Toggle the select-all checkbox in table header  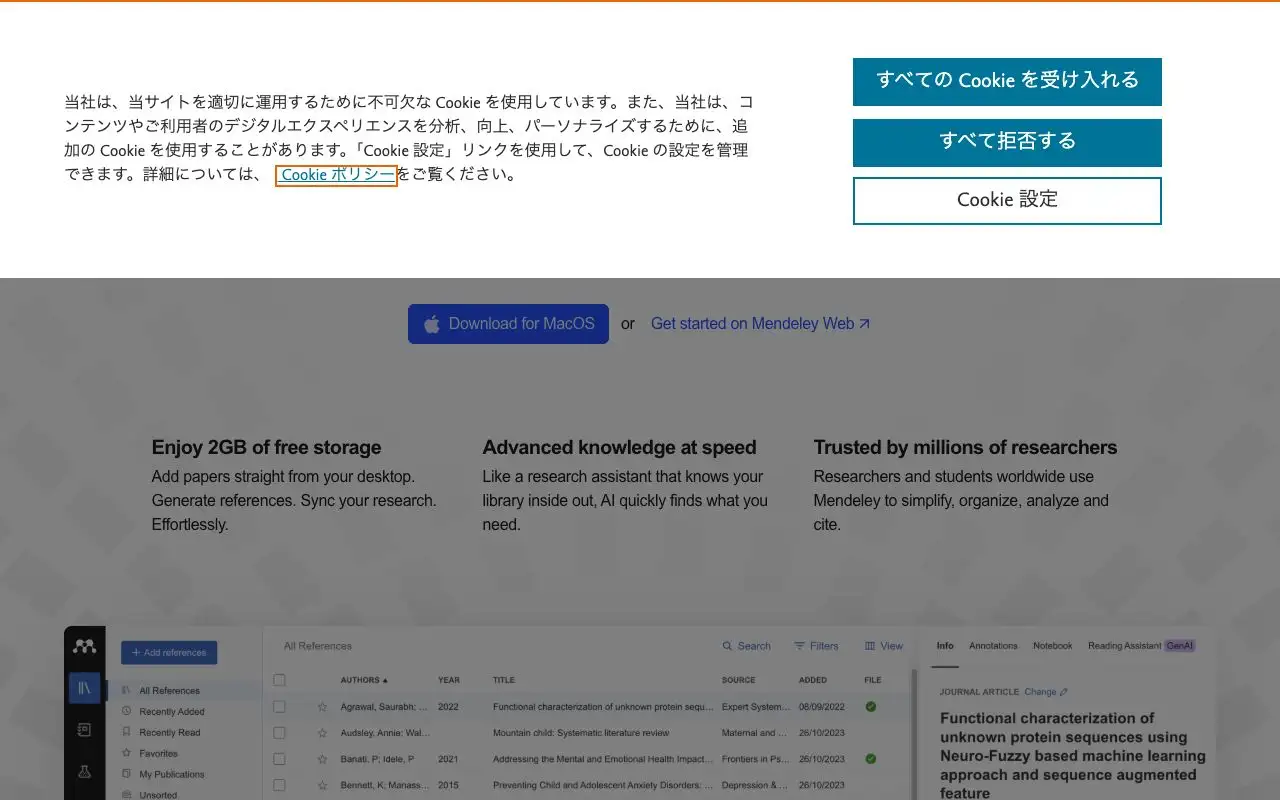pyautogui.click(x=280, y=680)
